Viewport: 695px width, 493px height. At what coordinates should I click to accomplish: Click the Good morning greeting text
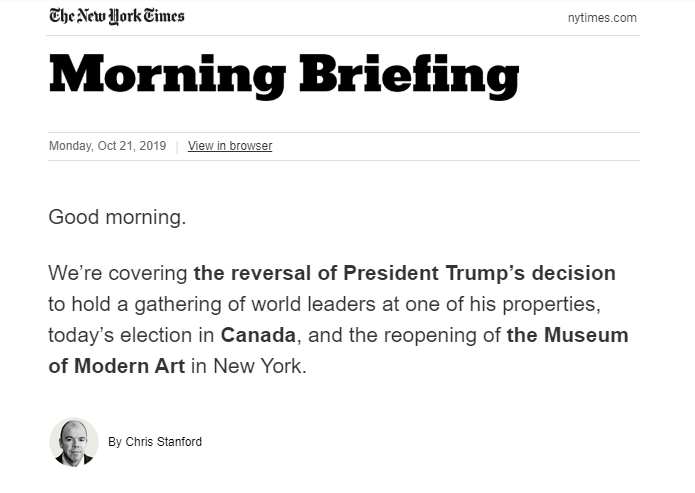(x=117, y=217)
